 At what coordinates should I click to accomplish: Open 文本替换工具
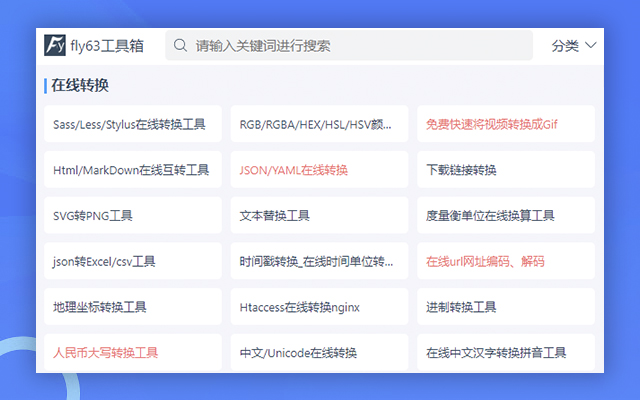pos(319,216)
